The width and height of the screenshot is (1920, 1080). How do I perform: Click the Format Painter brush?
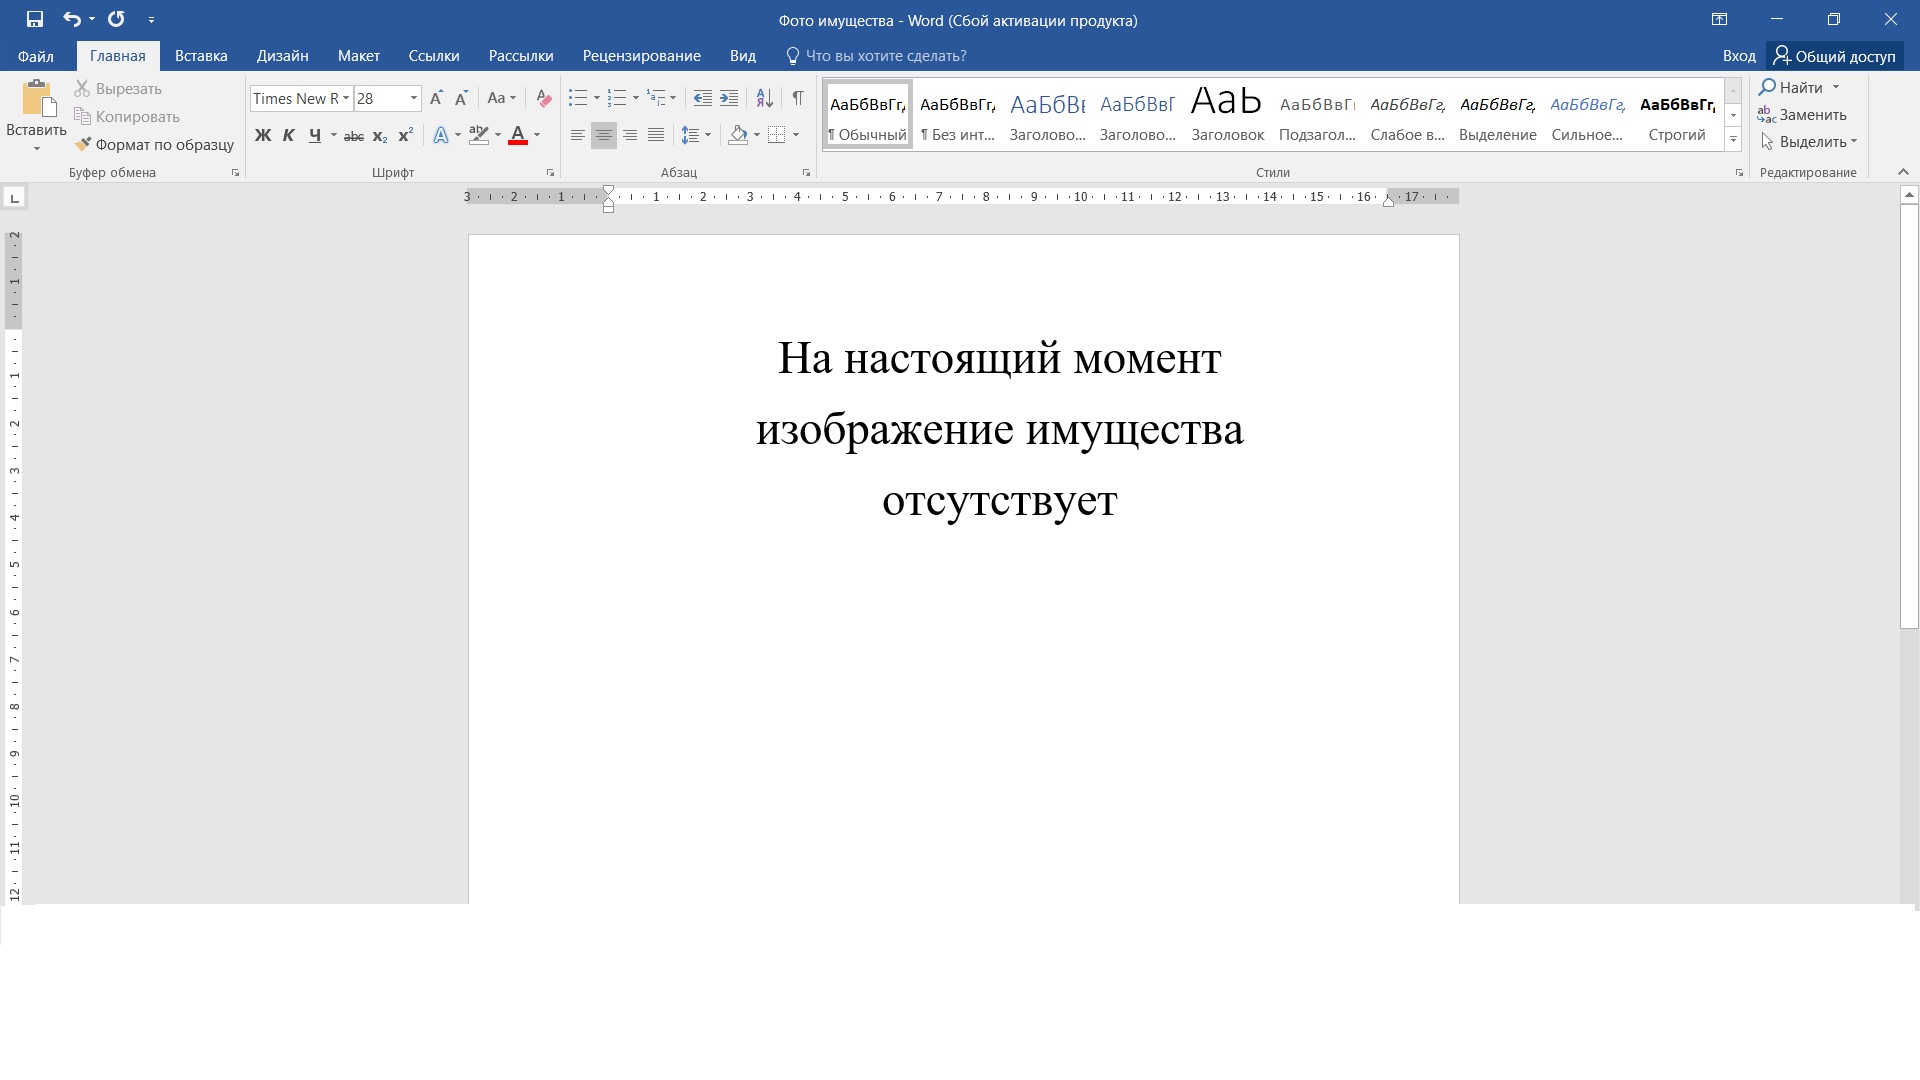coord(154,144)
